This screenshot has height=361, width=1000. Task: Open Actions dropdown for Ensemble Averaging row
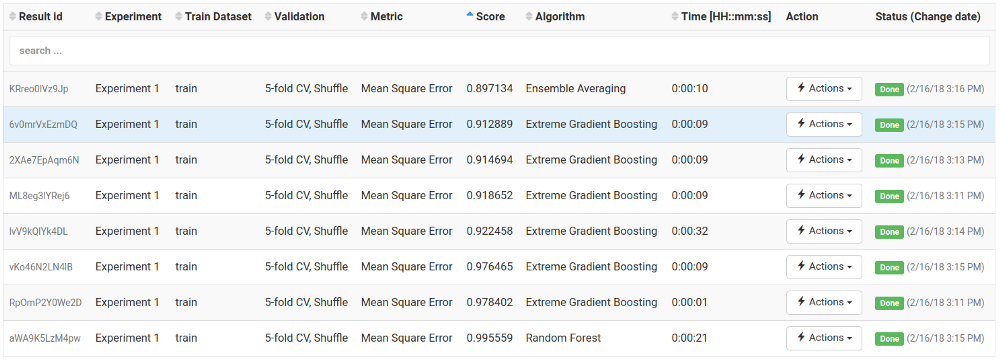pyautogui.click(x=824, y=89)
